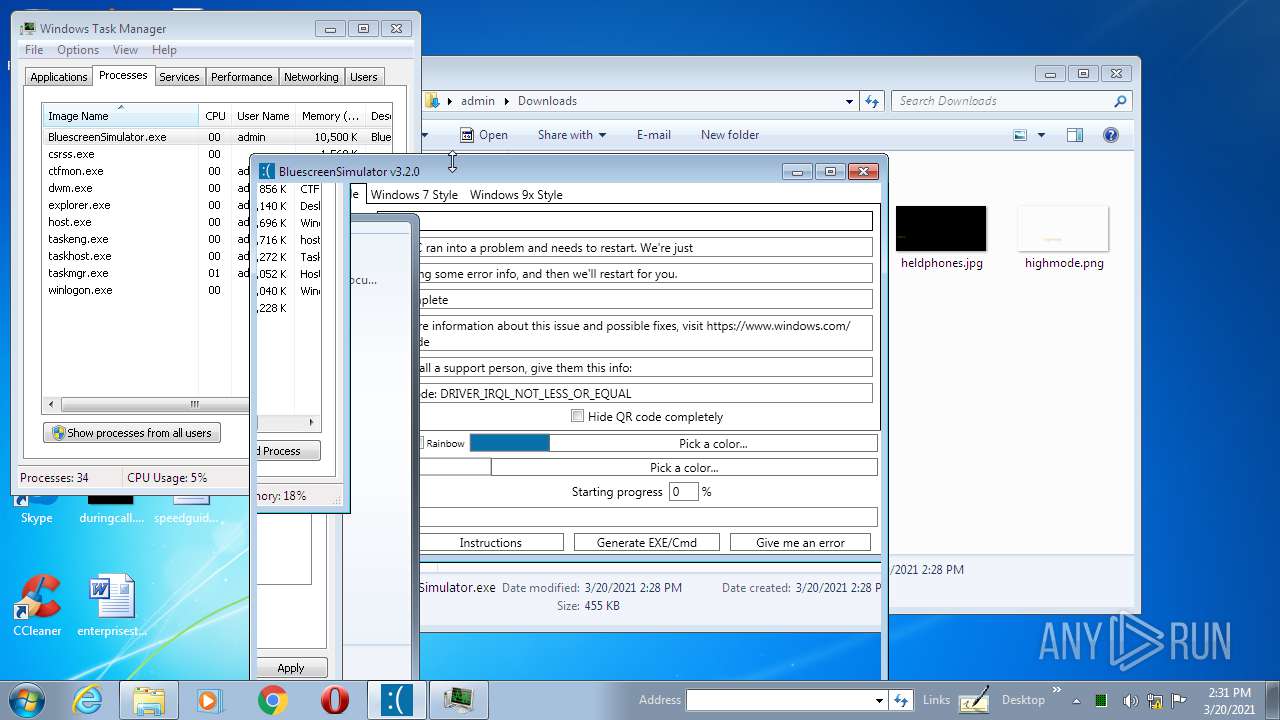Click the BluescreenSimulator title bar icon
The image size is (1280, 720).
tap(266, 171)
